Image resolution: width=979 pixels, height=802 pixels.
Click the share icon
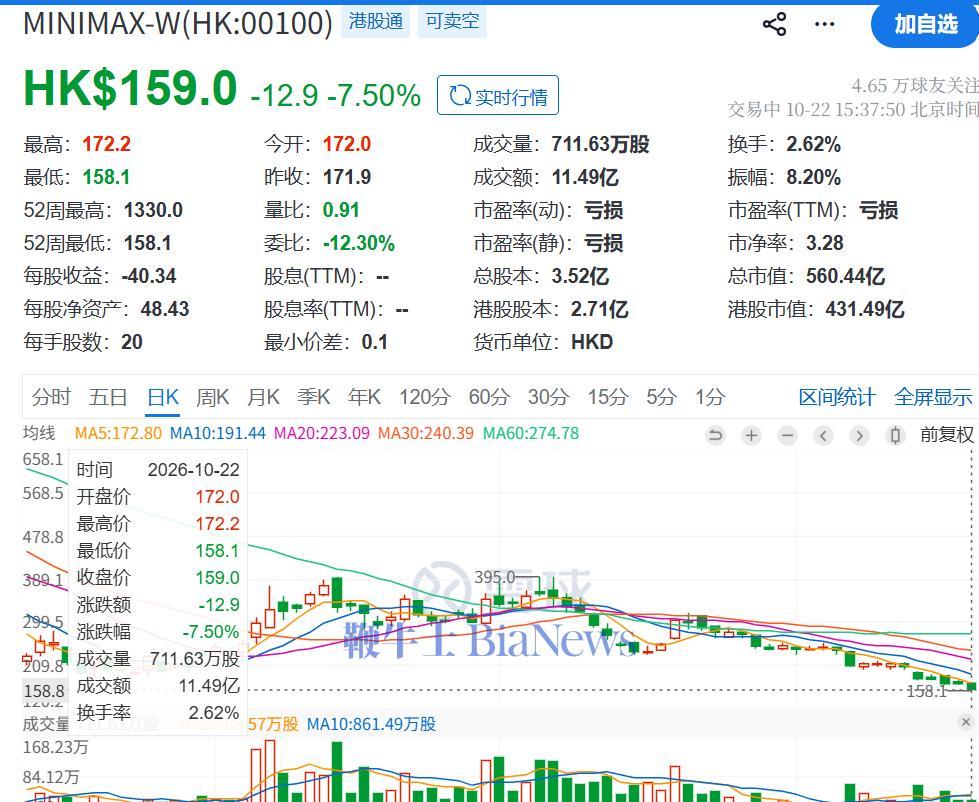[x=774, y=24]
